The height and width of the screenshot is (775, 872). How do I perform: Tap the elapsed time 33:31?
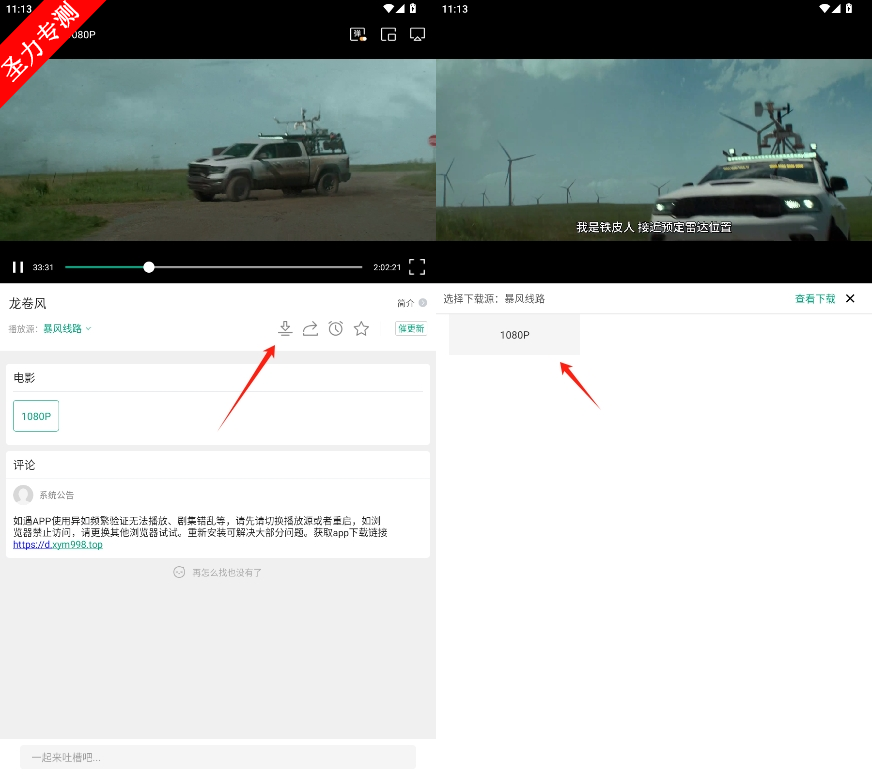[43, 267]
